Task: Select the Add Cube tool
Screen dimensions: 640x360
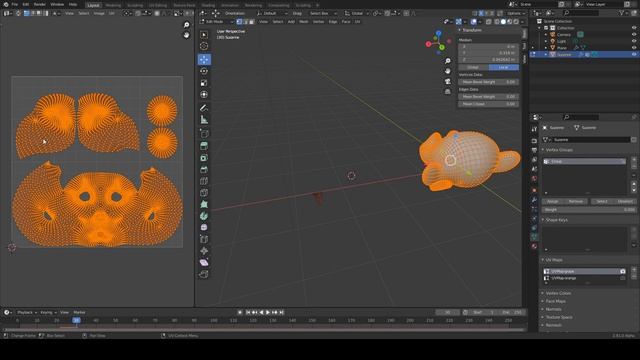Action: point(204,133)
